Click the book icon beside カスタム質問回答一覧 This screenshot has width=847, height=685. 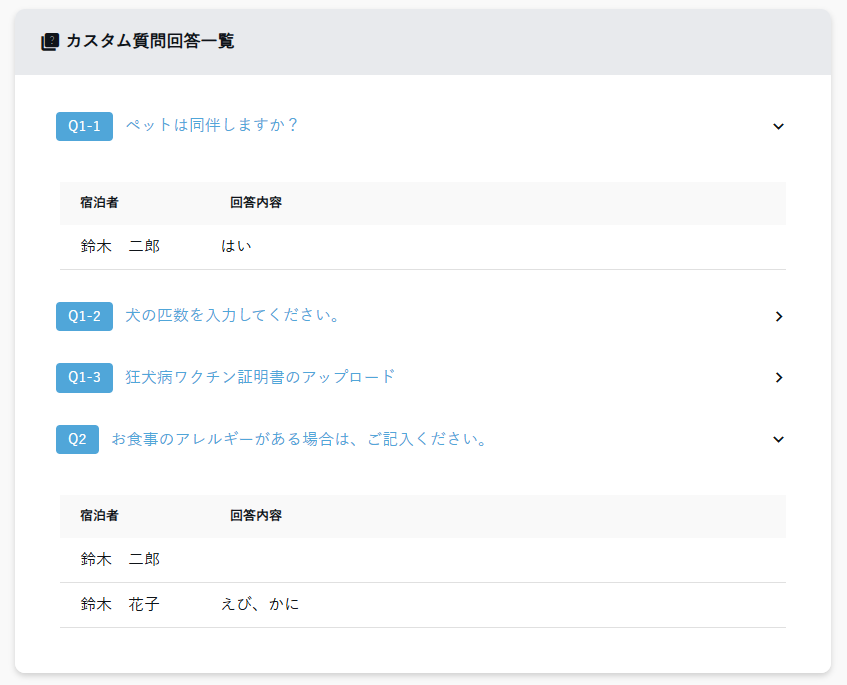49,42
